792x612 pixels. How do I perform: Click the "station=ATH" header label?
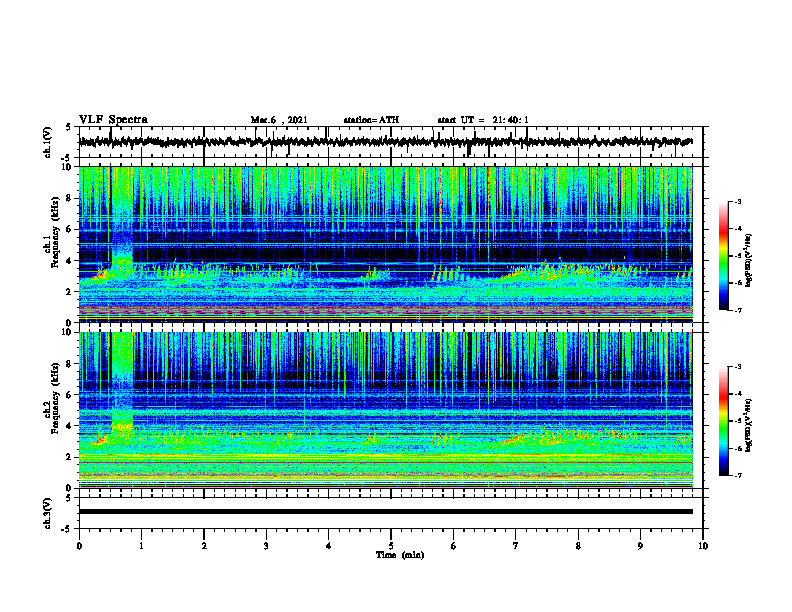pos(371,120)
